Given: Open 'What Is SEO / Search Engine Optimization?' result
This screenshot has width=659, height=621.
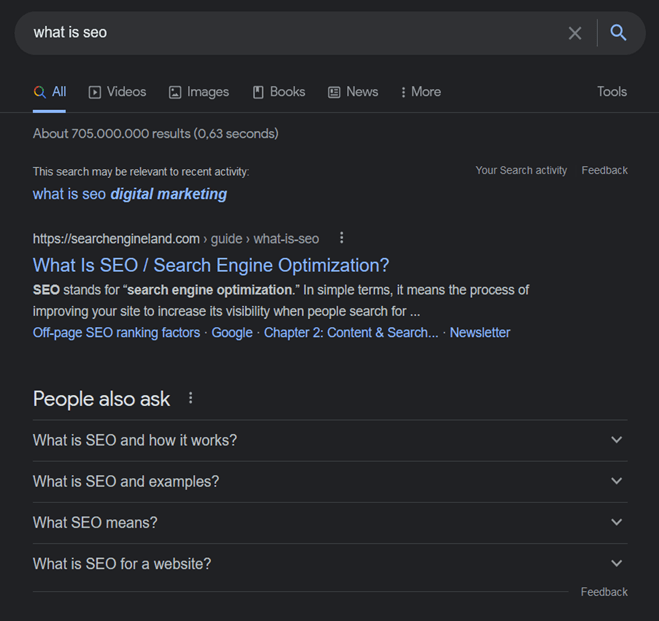Looking at the screenshot, I should [x=211, y=265].
